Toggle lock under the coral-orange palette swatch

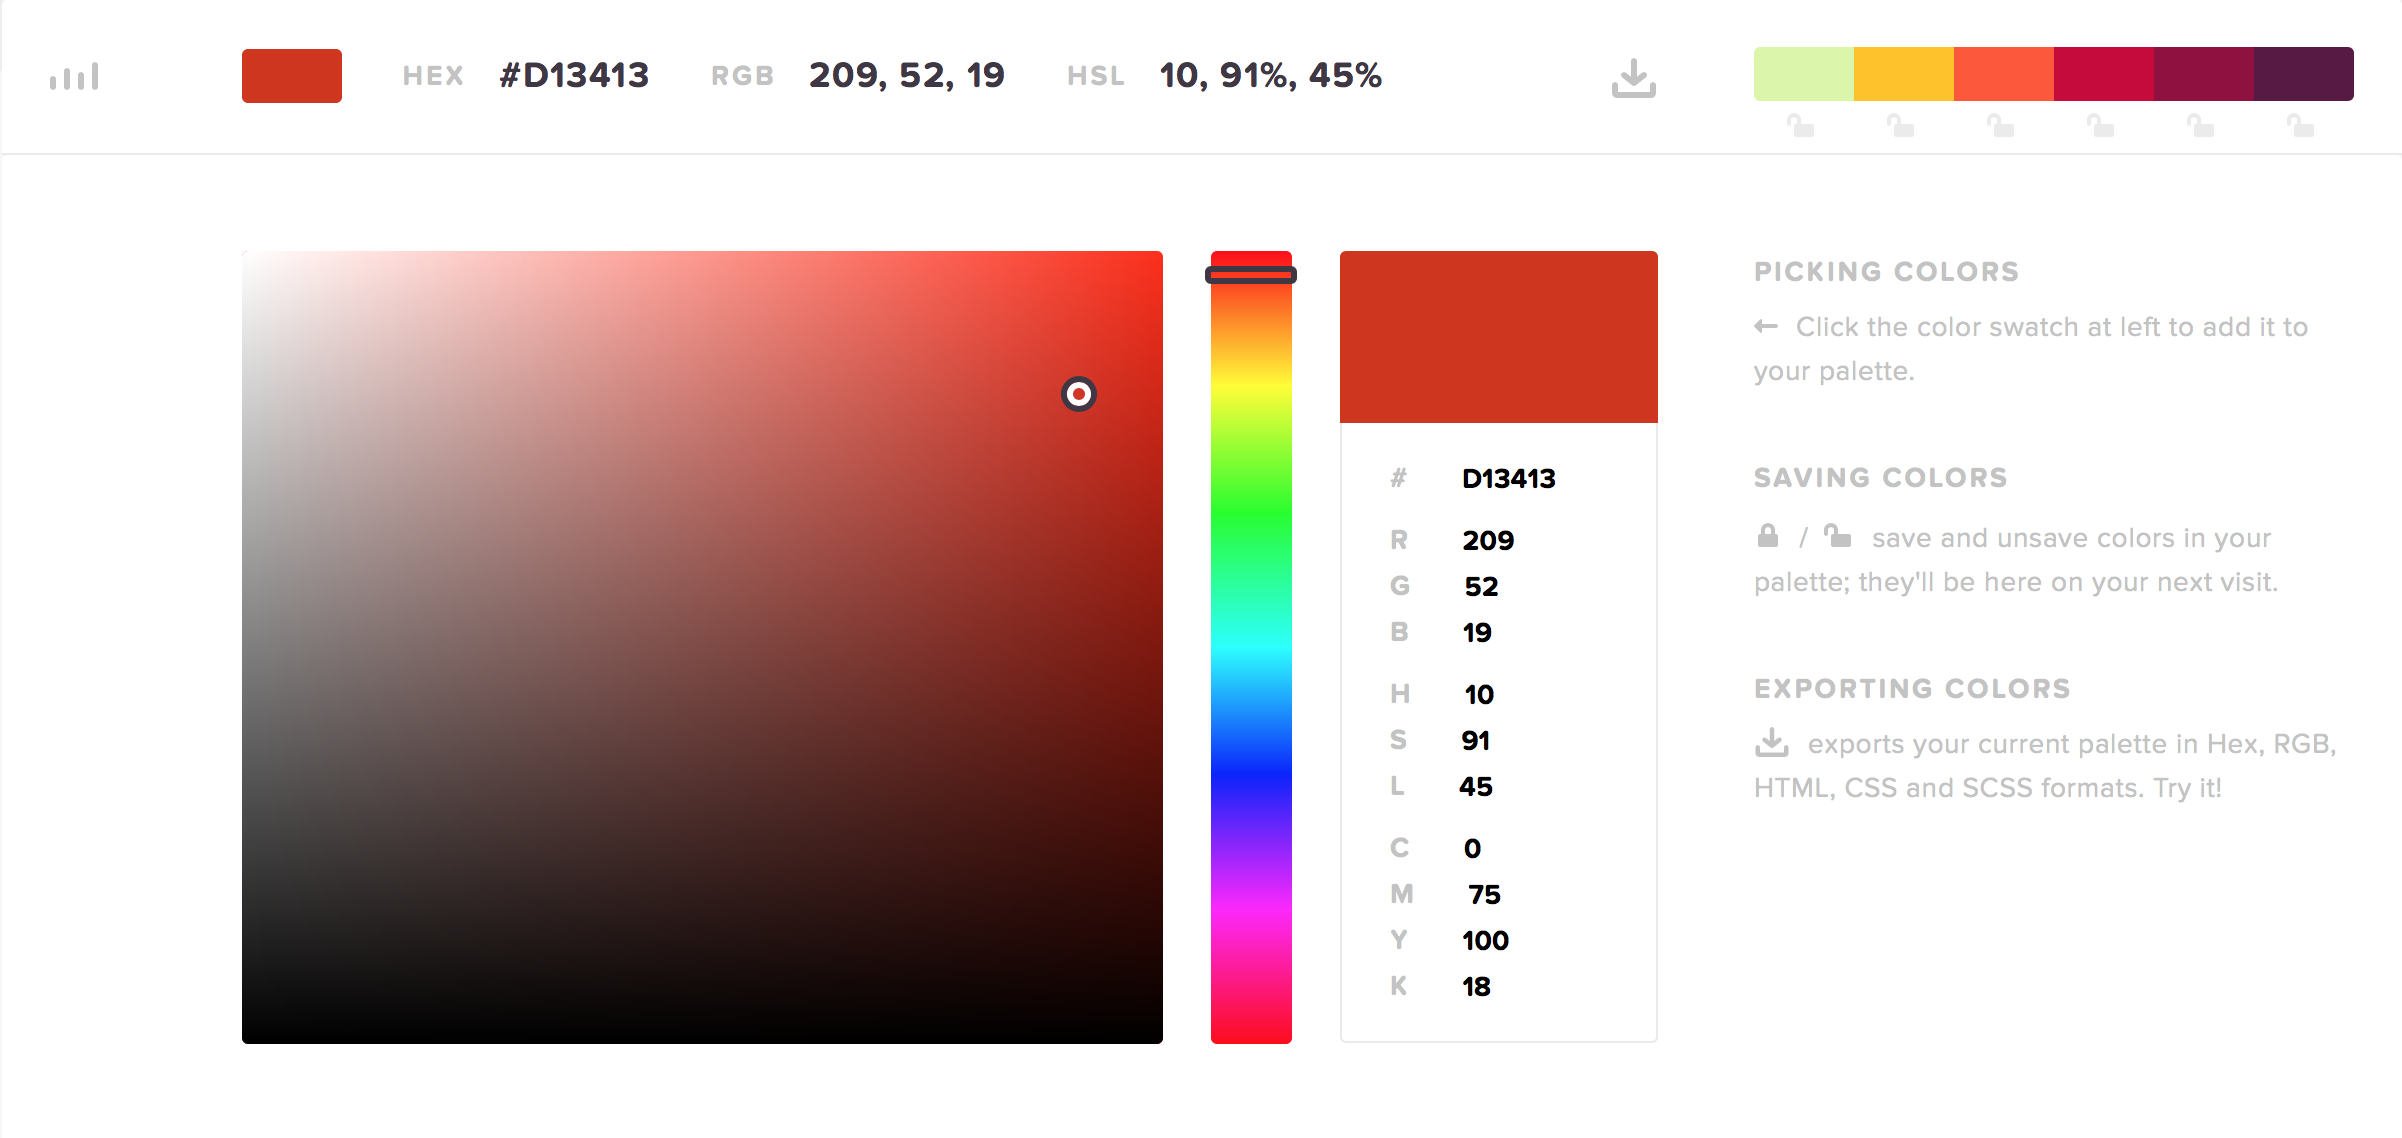(x=2001, y=126)
